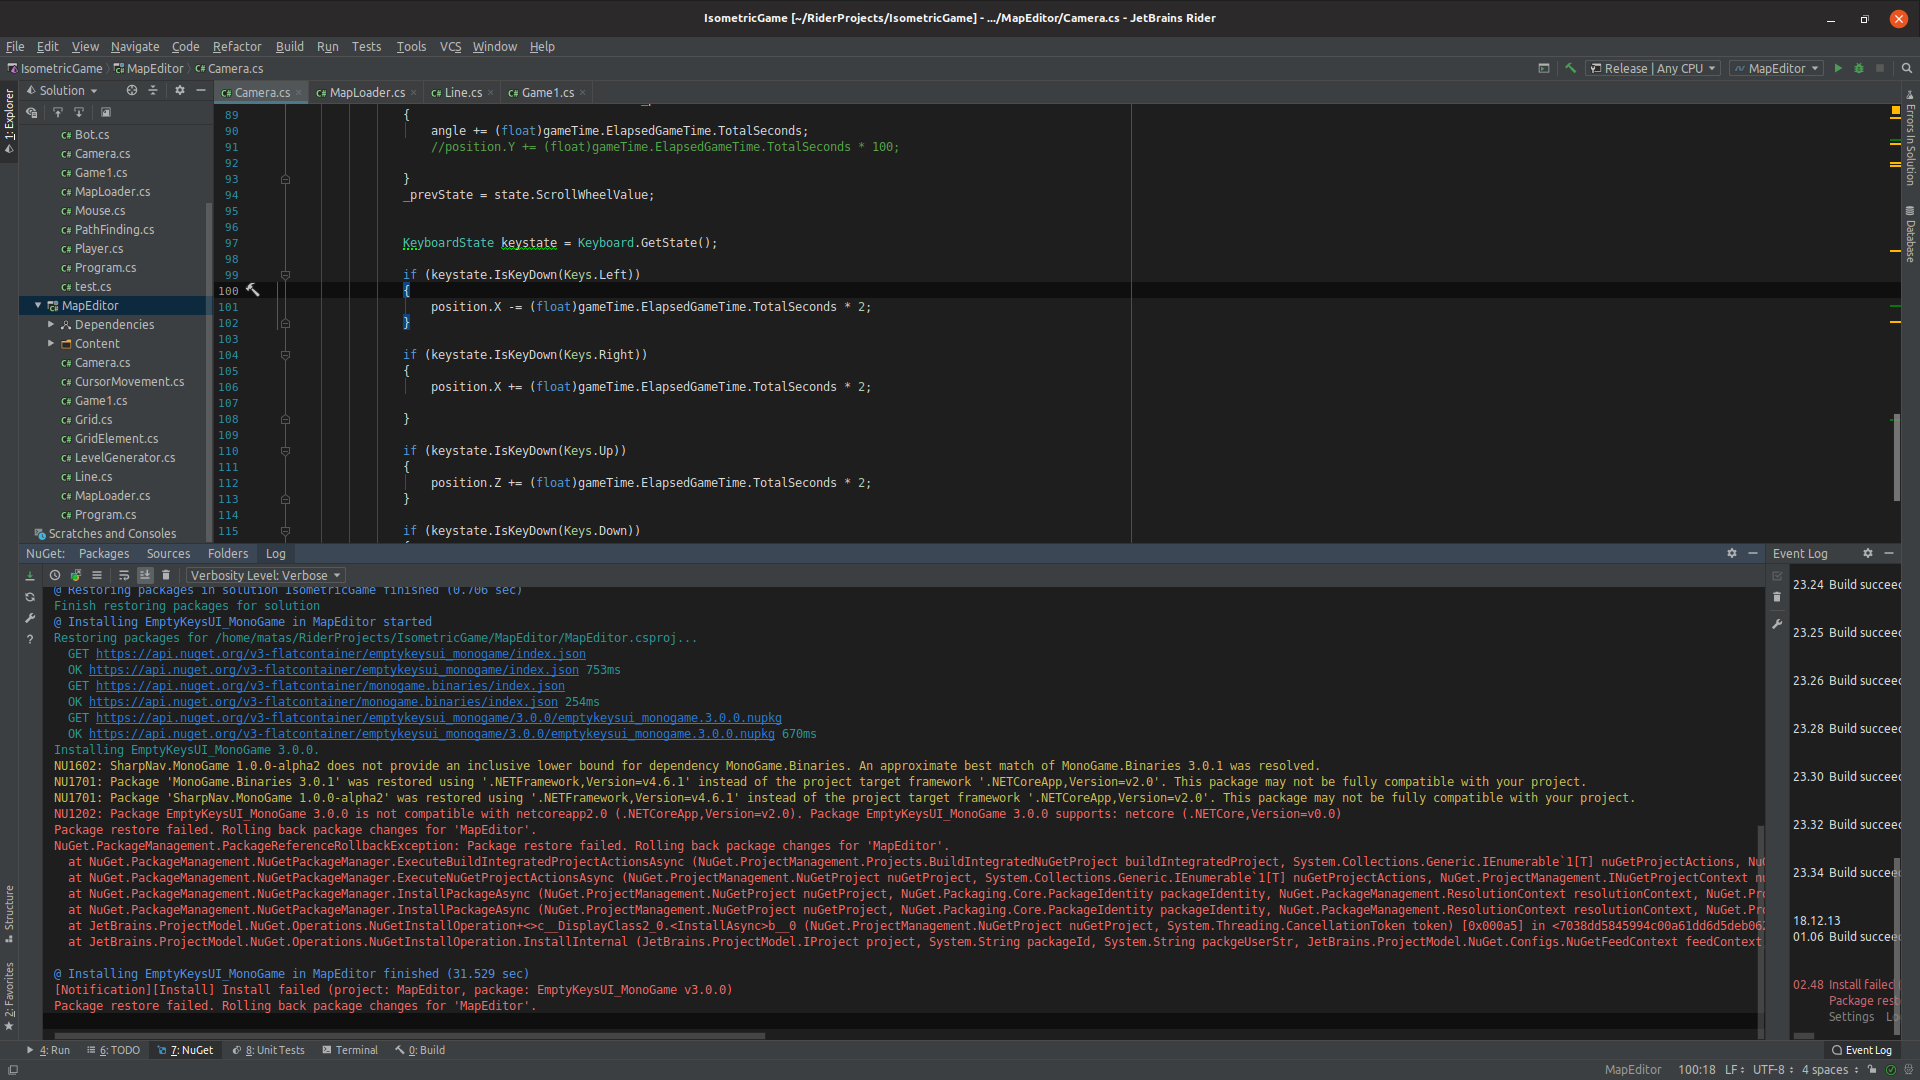Switch to MapLoader.cs editor tab
This screenshot has height=1080, width=1920.
(366, 92)
